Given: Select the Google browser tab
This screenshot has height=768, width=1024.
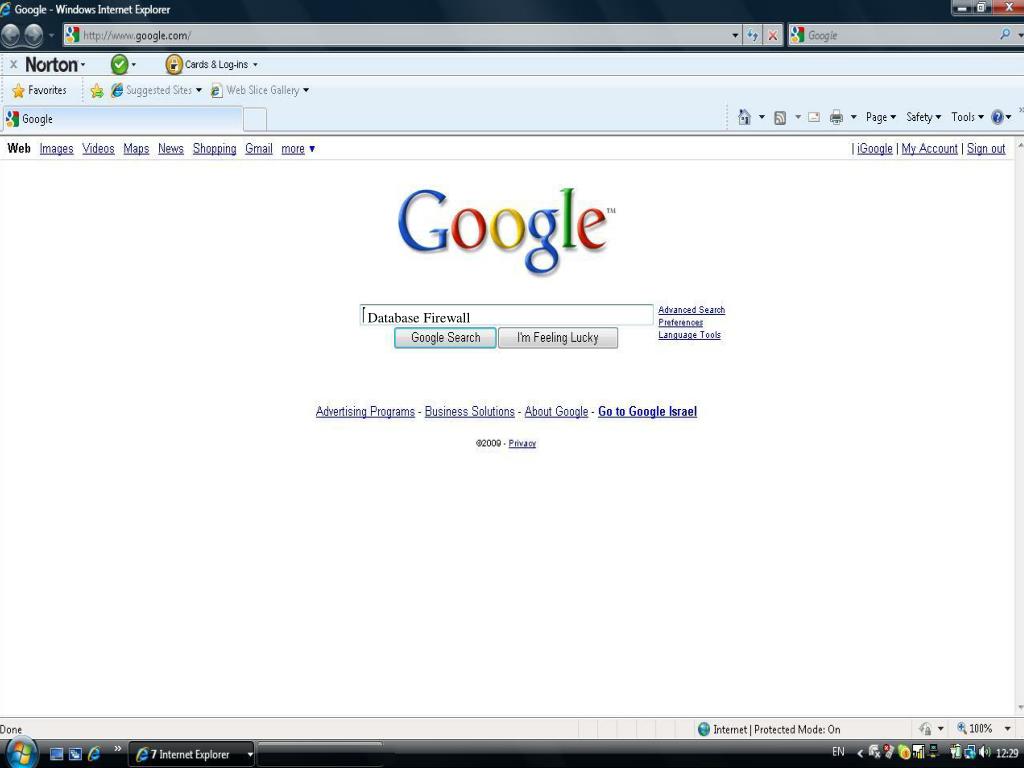Looking at the screenshot, I should (x=123, y=119).
